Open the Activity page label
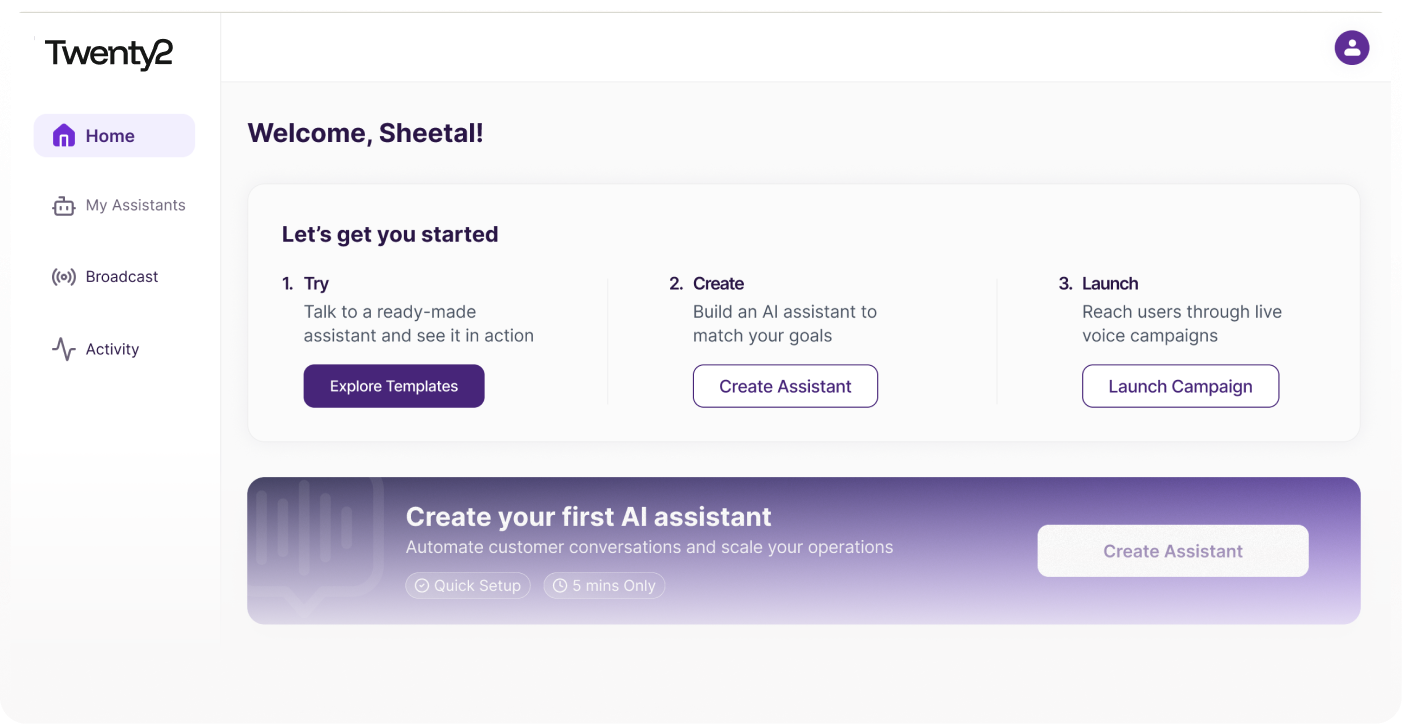This screenshot has width=1402, height=724. tap(112, 349)
